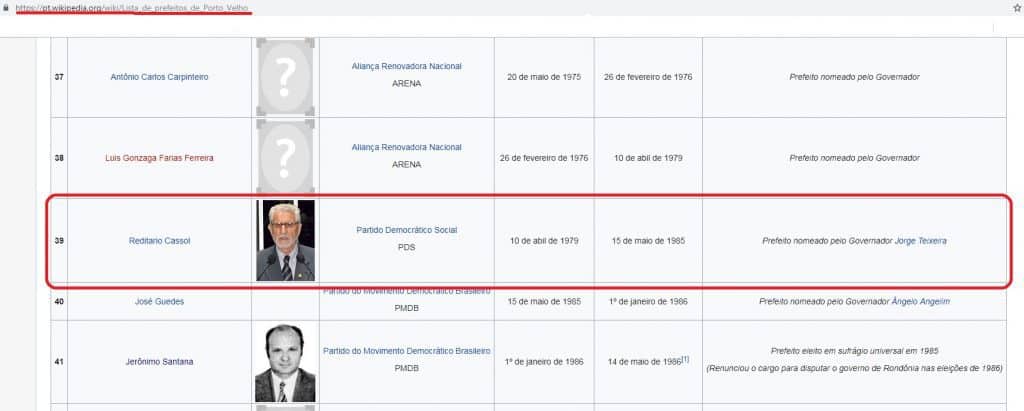Click the 10 de abril de 1979 cell in row 39
This screenshot has width=1024, height=411.
(x=544, y=241)
